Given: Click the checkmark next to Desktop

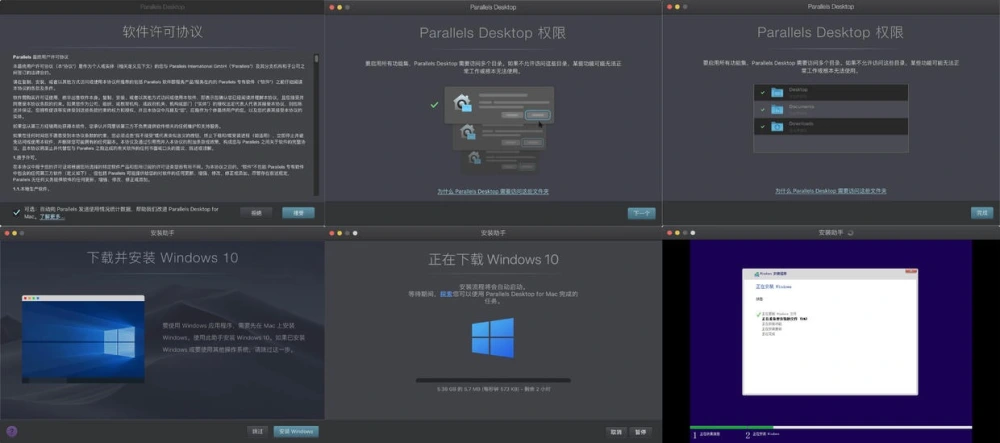Looking at the screenshot, I should click(762, 92).
